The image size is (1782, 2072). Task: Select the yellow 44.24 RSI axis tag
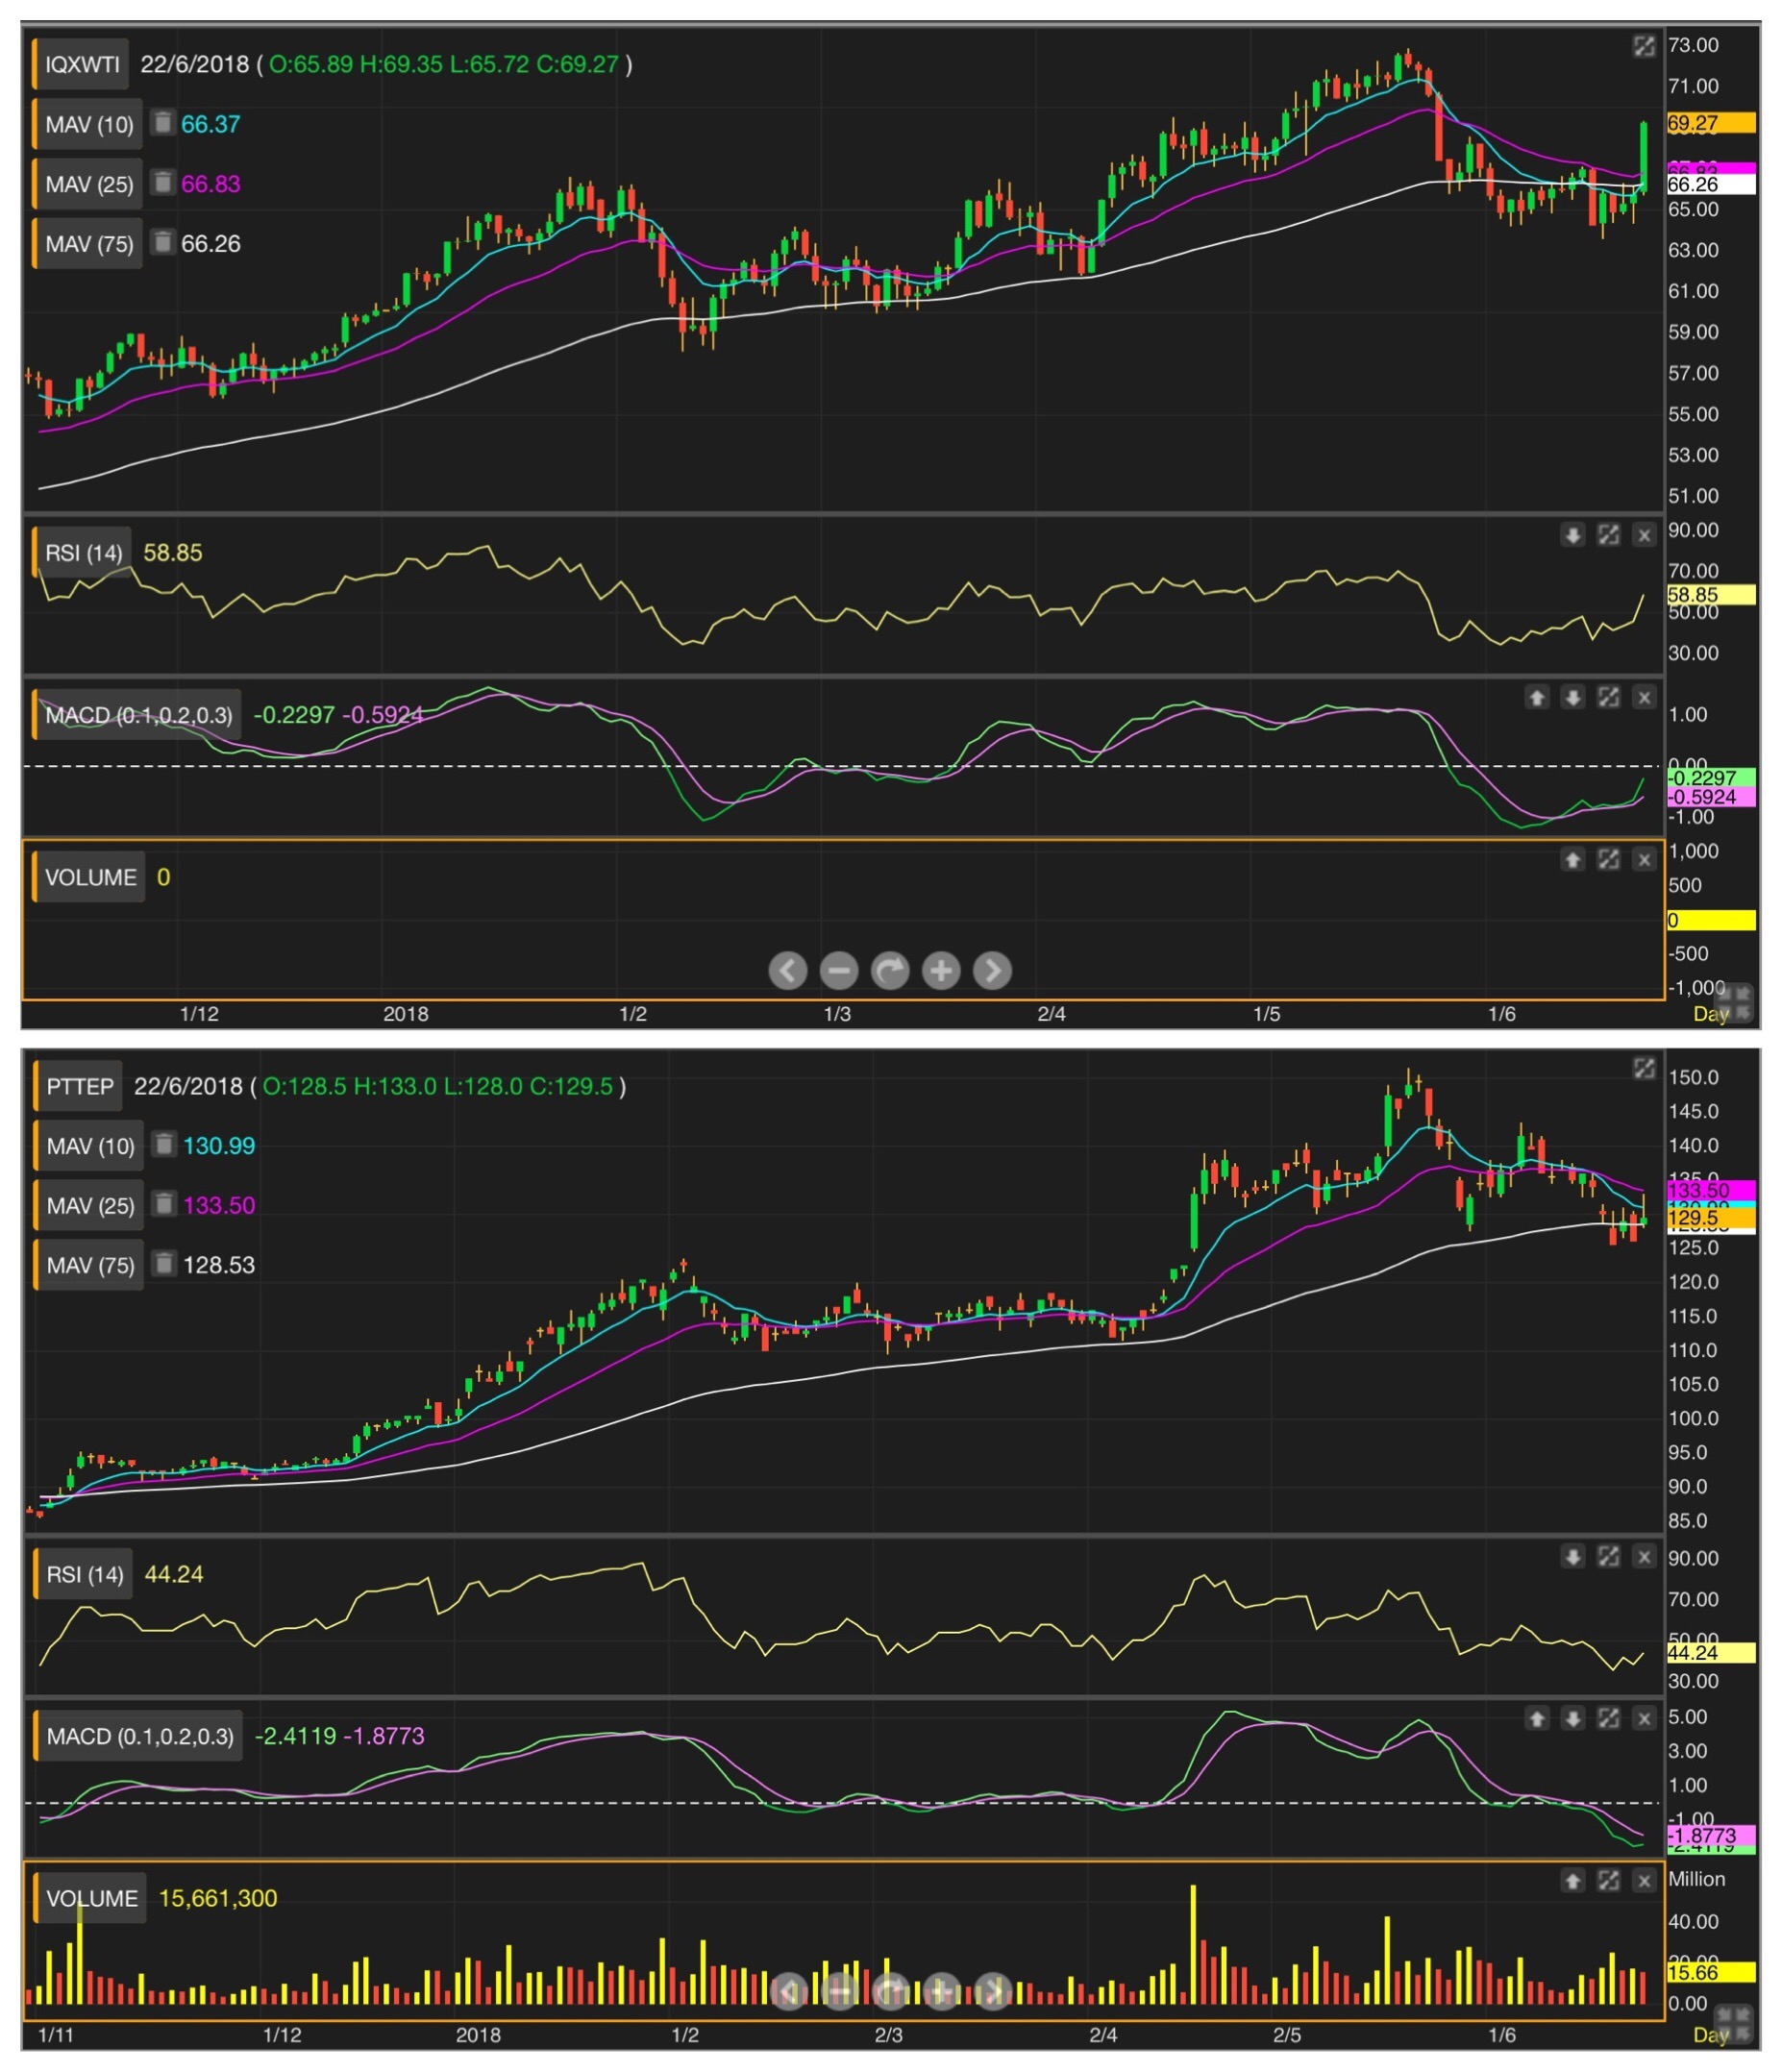coord(1711,1653)
